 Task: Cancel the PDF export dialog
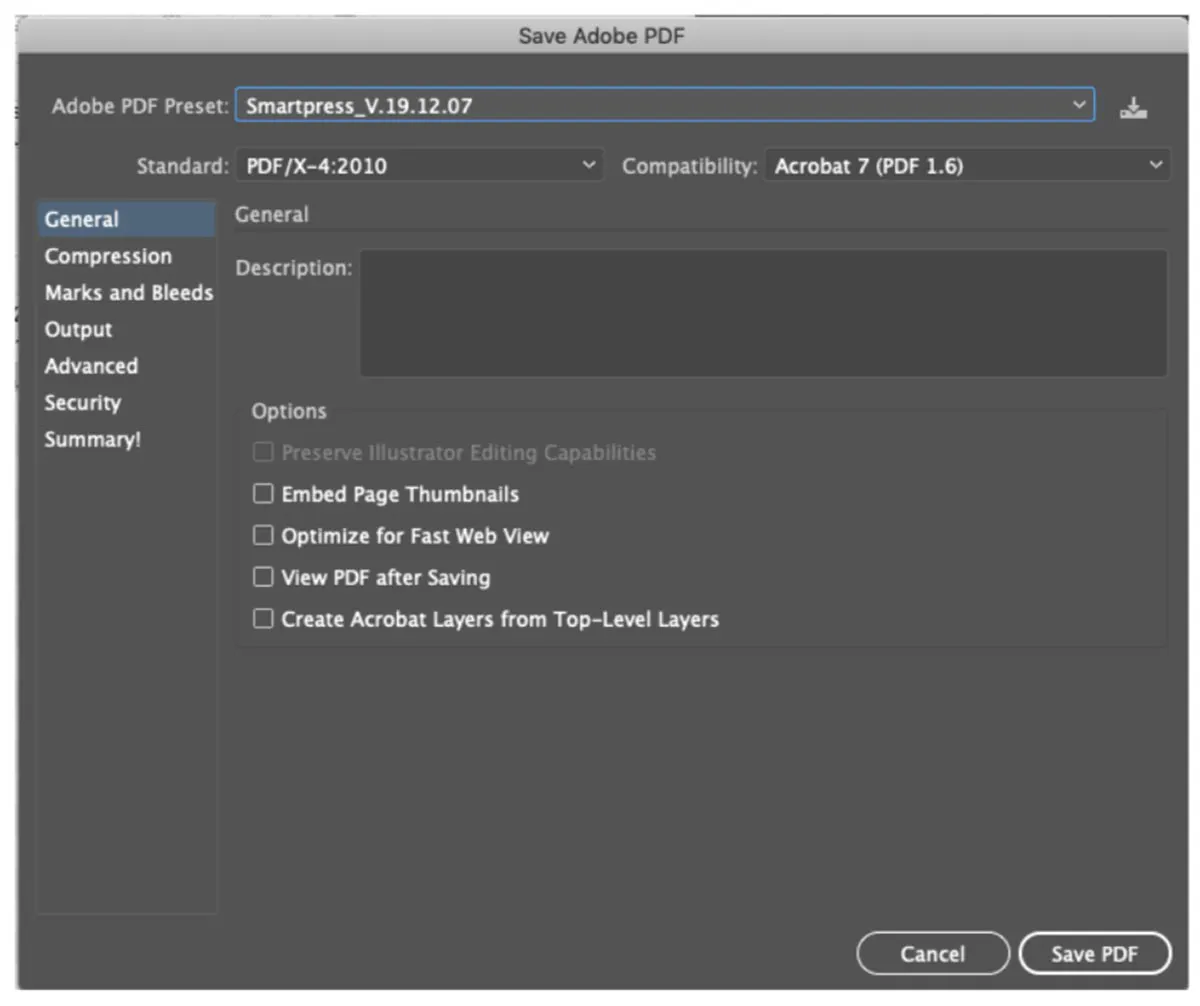(x=932, y=953)
